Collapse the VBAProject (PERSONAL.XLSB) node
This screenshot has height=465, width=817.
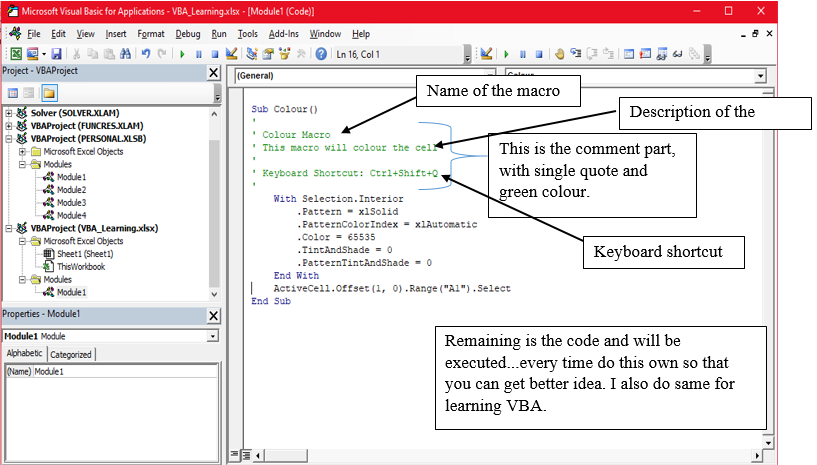click(9, 139)
